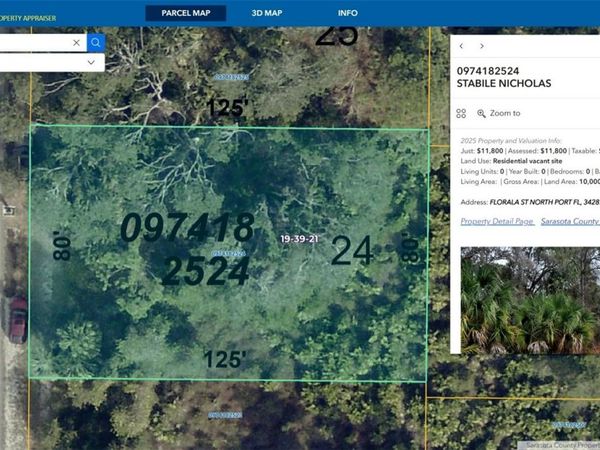Screen dimensions: 600x450
Task: Clear the search box with the X
Action: 77,43
